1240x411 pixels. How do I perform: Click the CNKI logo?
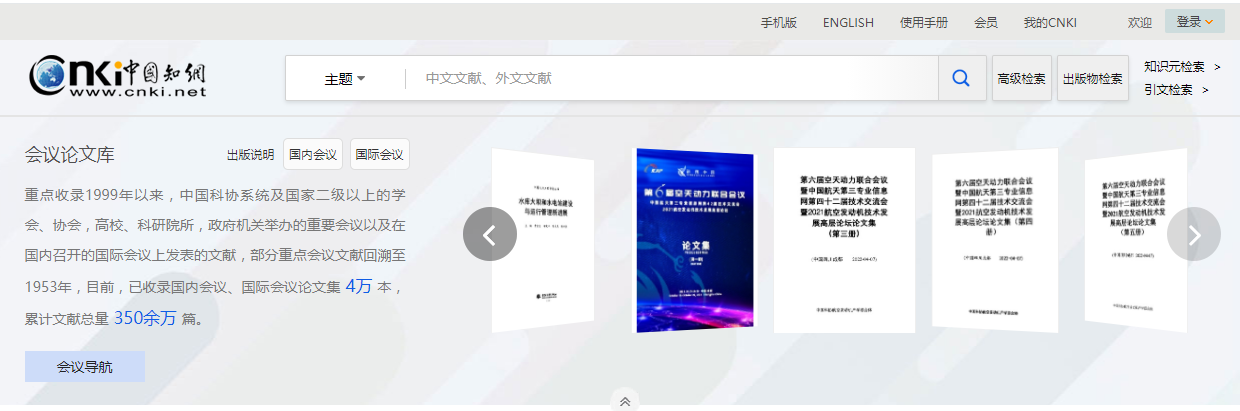coord(118,76)
